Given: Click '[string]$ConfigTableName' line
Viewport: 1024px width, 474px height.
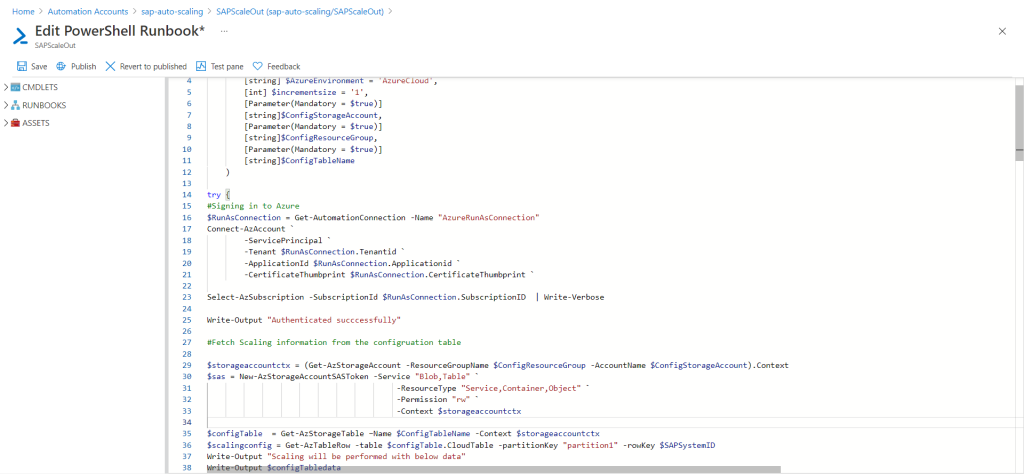Looking at the screenshot, I should [x=299, y=161].
